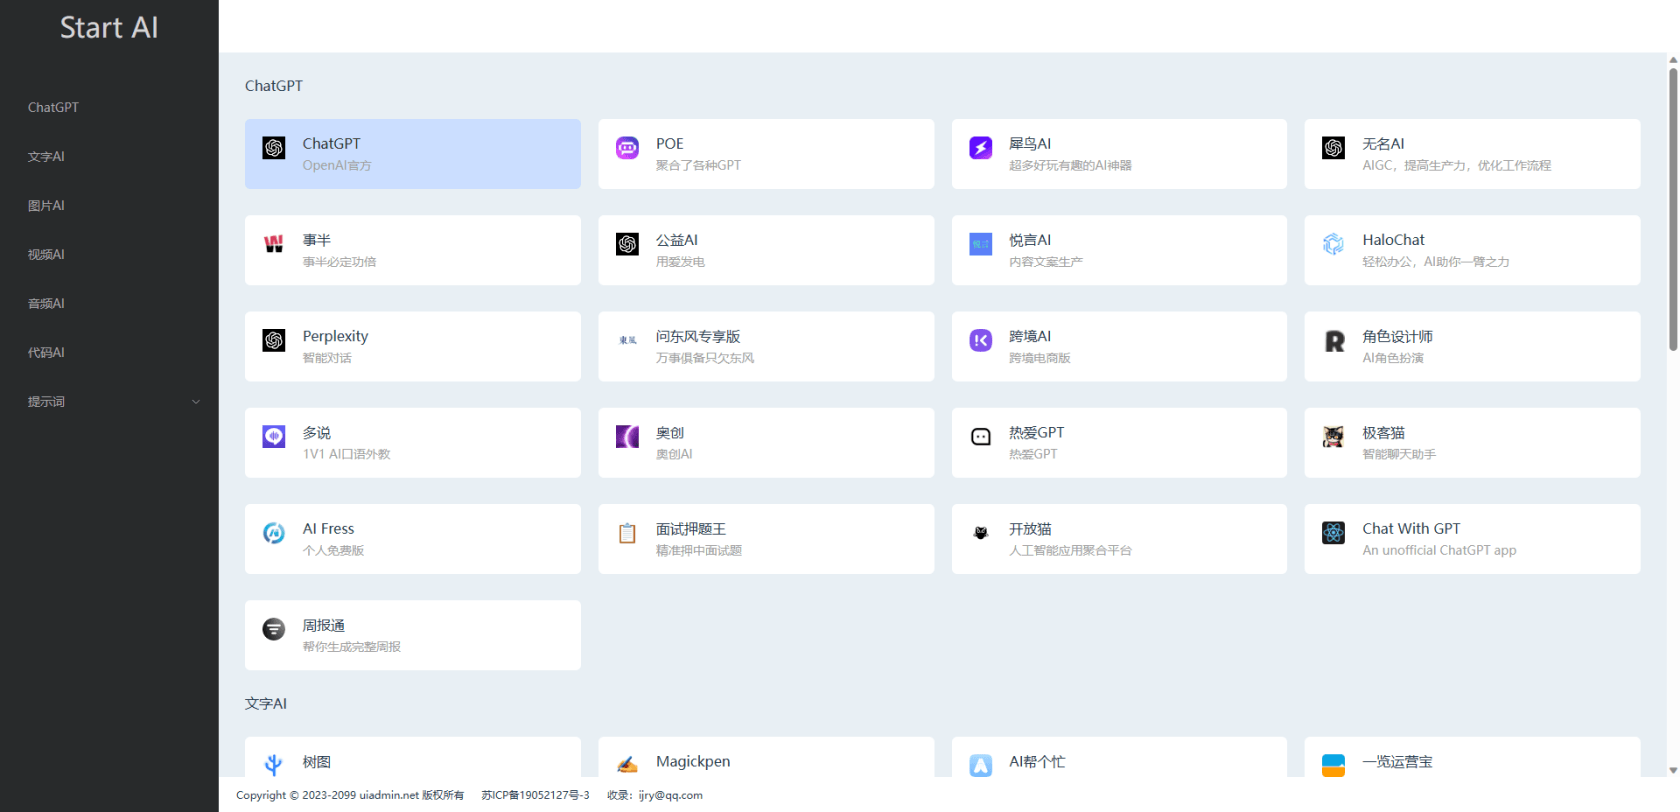Open the Perplexity card title
The height and width of the screenshot is (812, 1680).
coord(335,336)
